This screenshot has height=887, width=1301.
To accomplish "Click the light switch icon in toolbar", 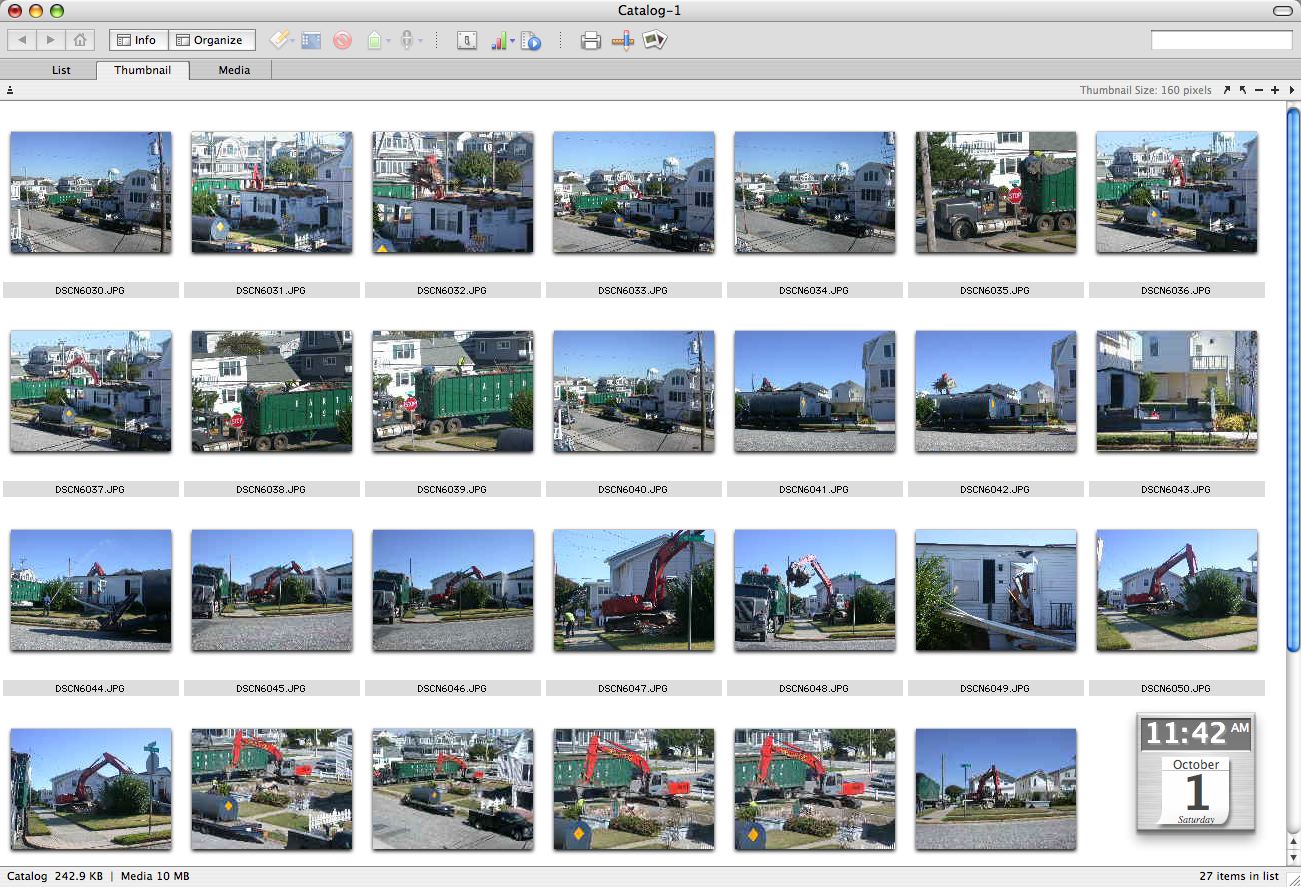I will pos(467,41).
